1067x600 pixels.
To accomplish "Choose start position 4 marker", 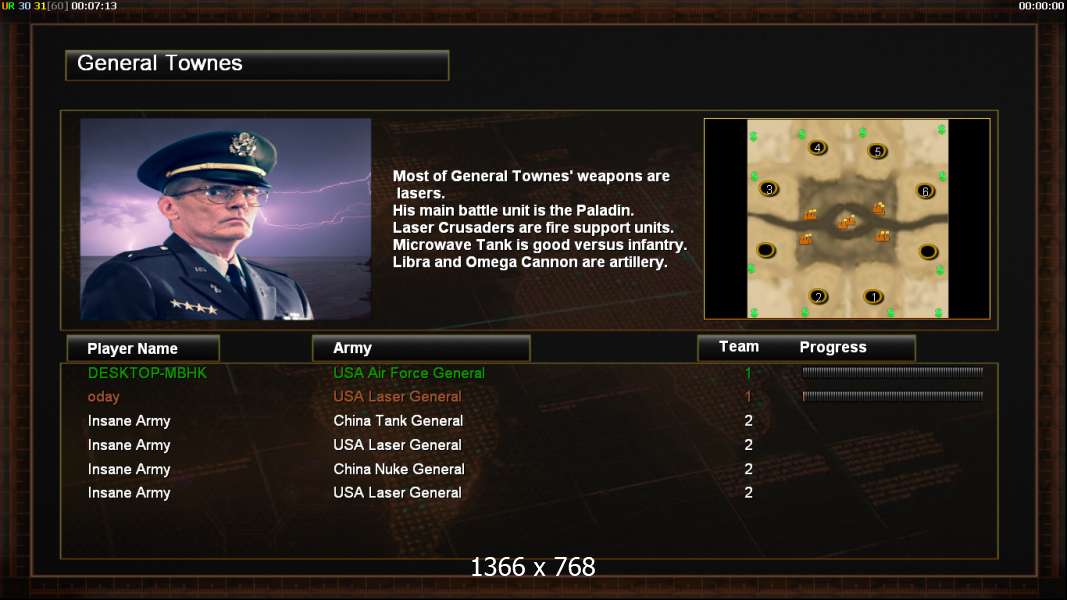I will coord(817,148).
